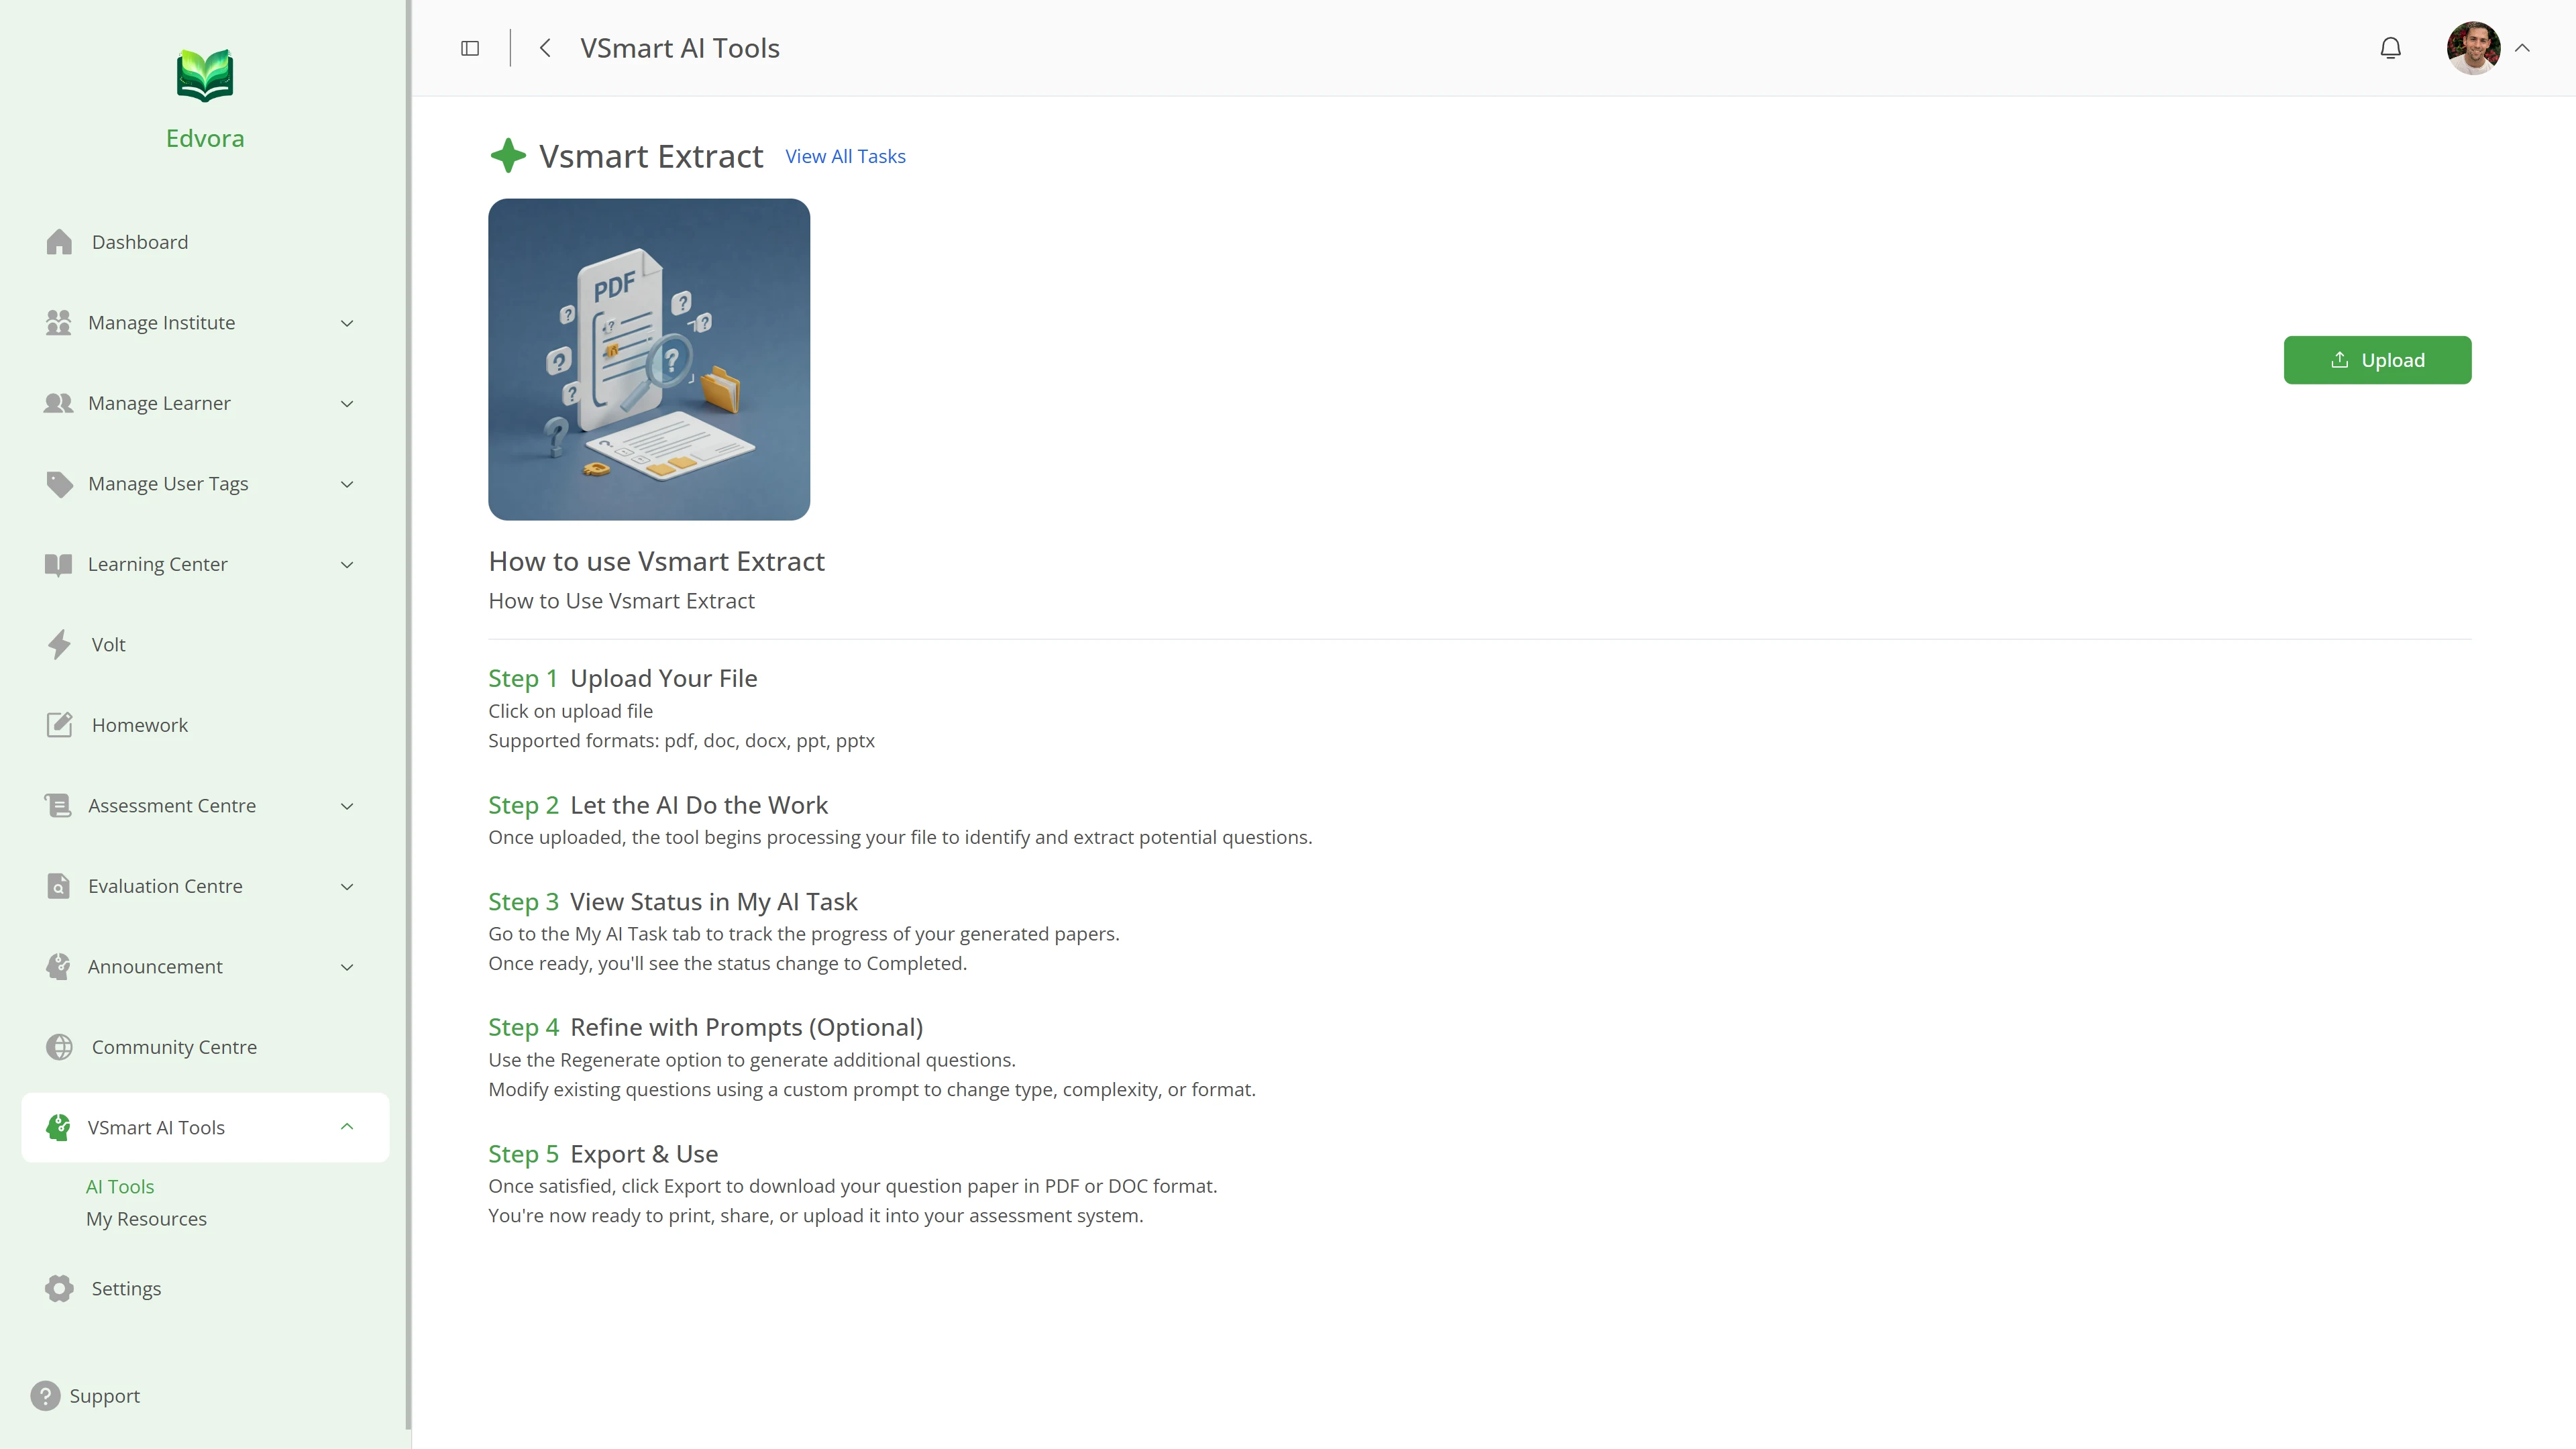The width and height of the screenshot is (2576, 1449).
Task: Open Dashboard via the home icon
Action: coord(59,242)
